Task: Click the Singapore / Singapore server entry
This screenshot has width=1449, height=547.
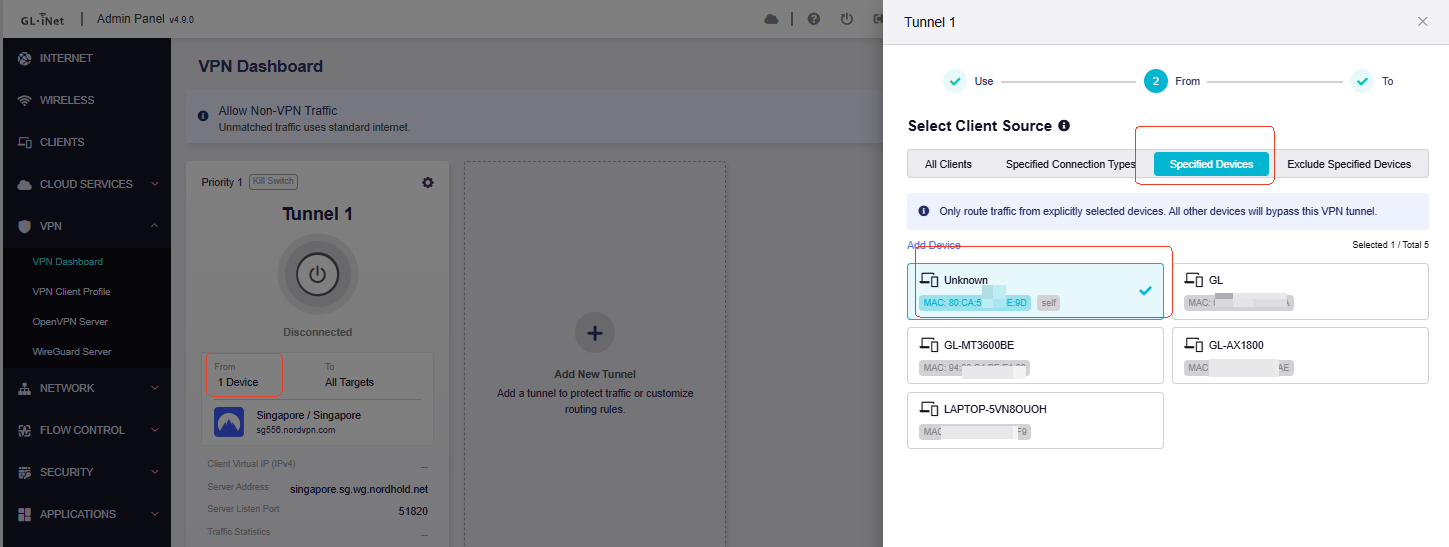Action: (317, 421)
